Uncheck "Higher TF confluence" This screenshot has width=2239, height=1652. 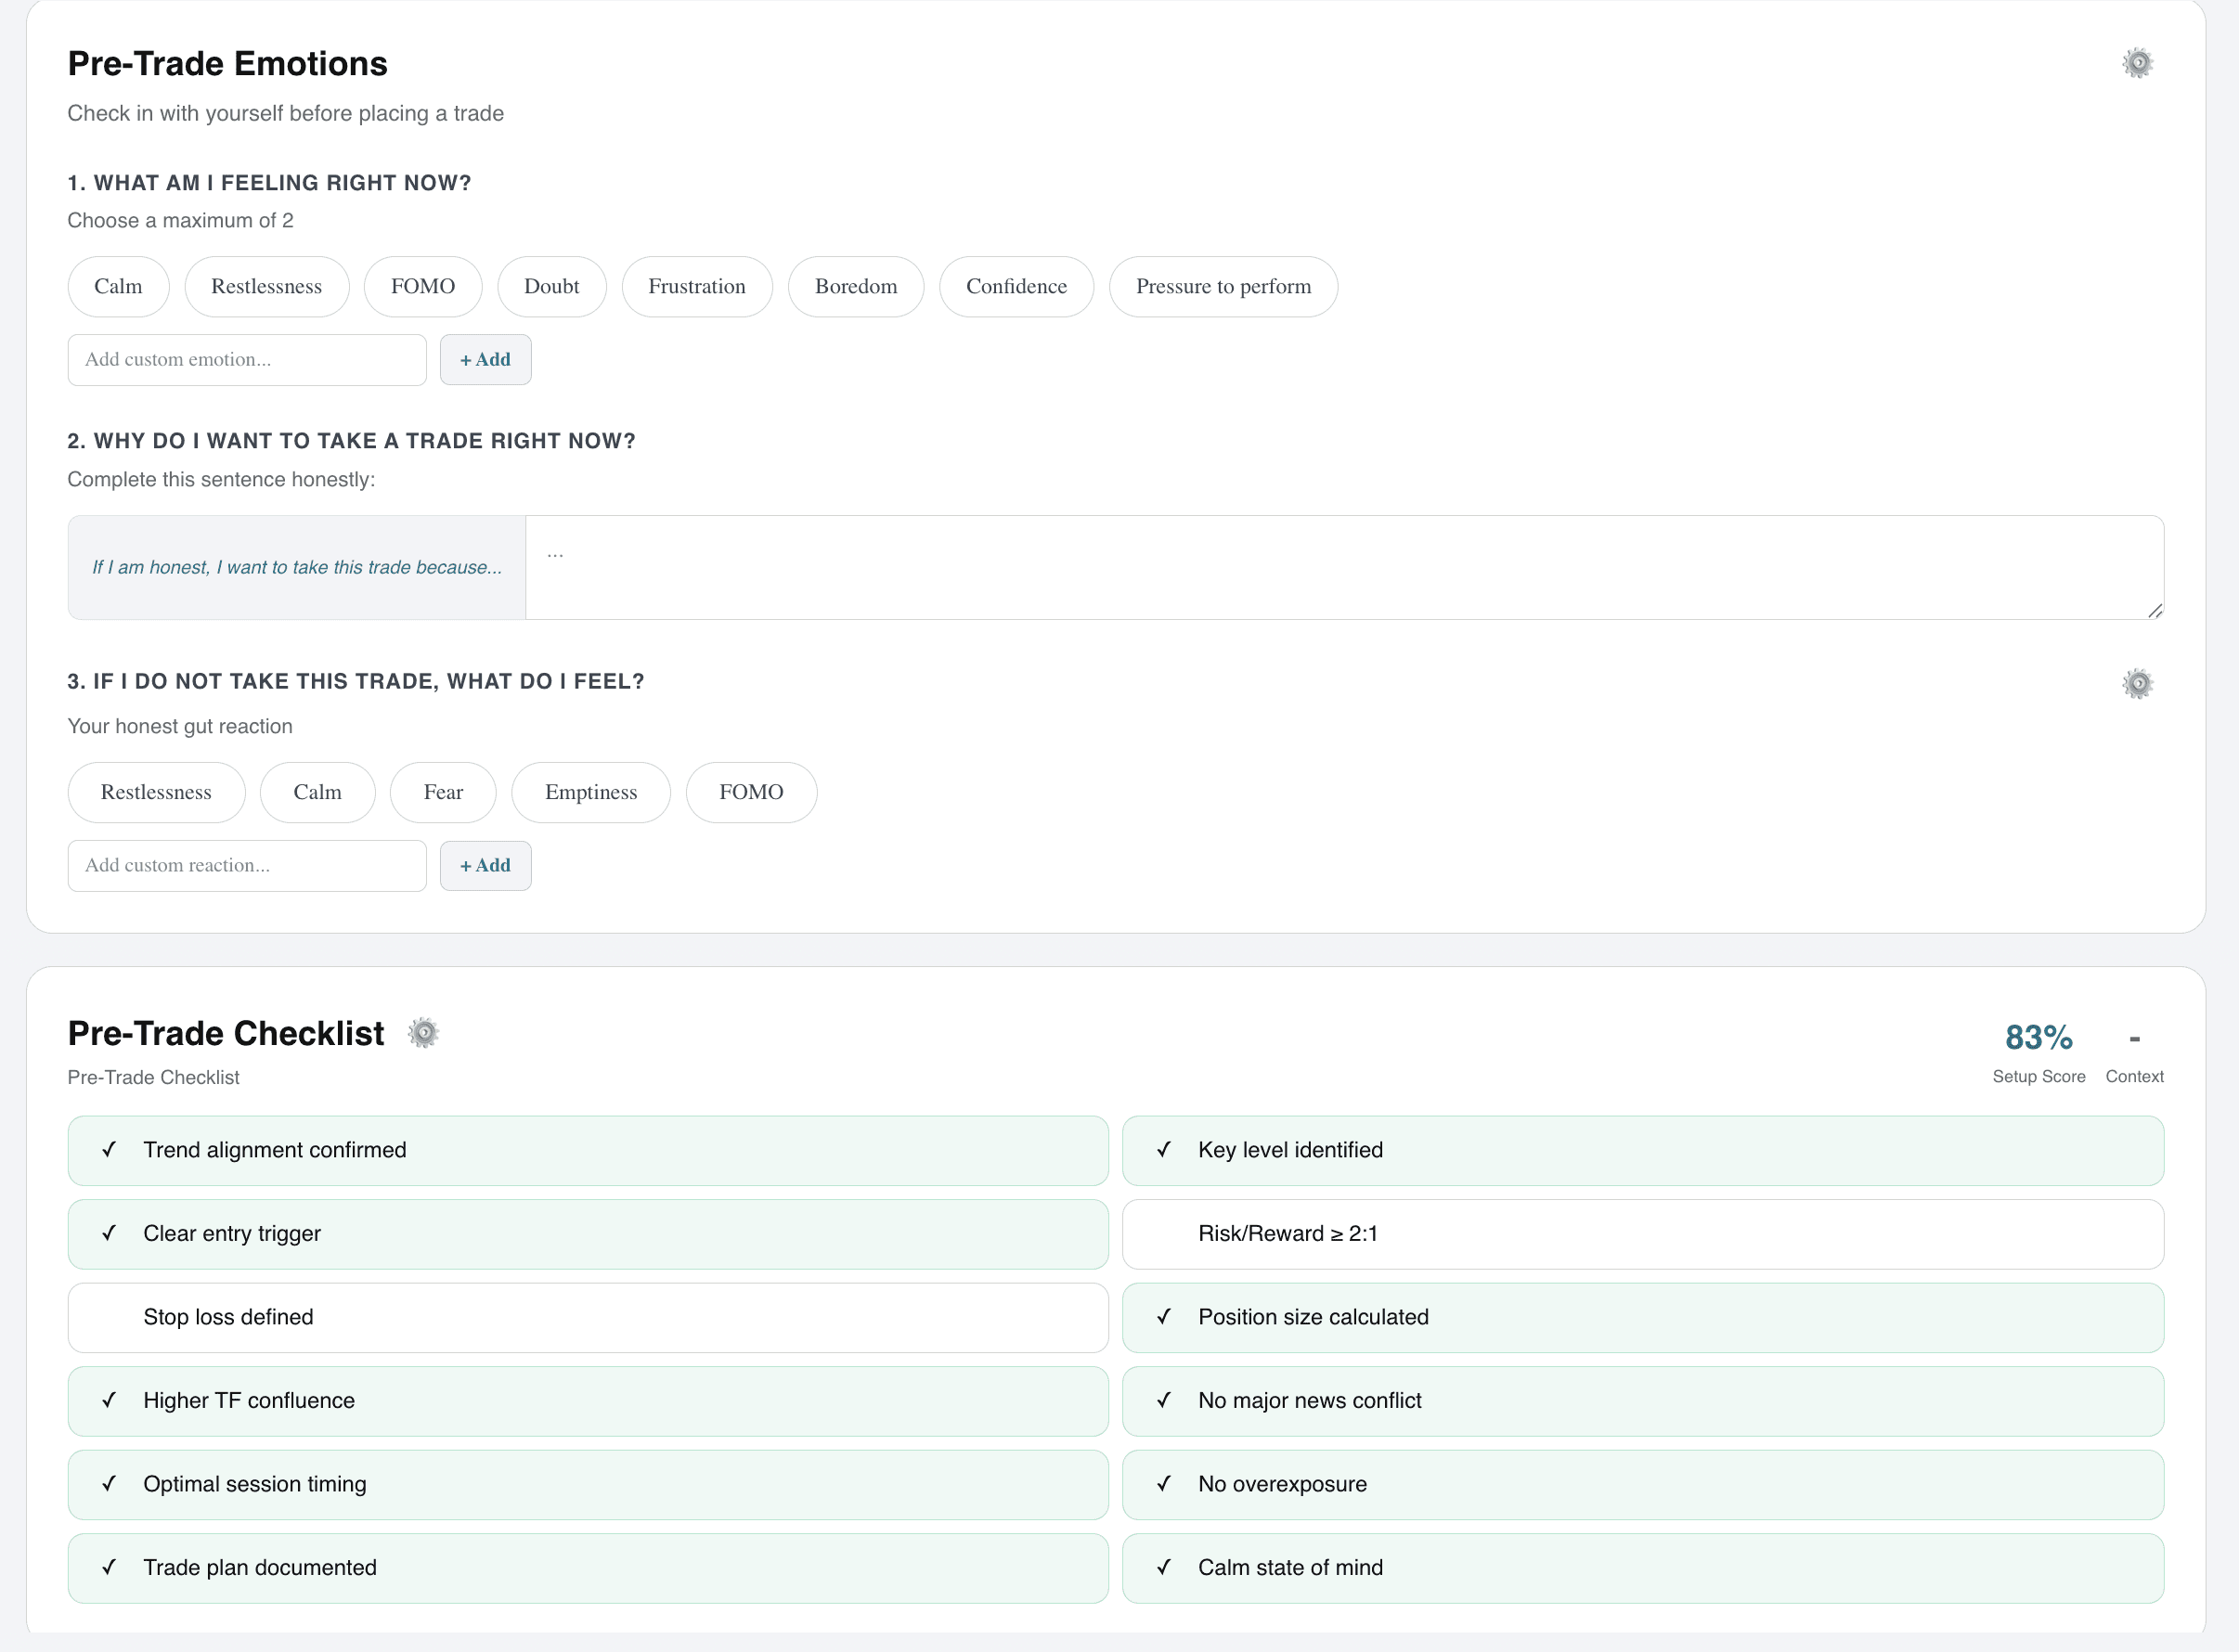click(x=586, y=1400)
